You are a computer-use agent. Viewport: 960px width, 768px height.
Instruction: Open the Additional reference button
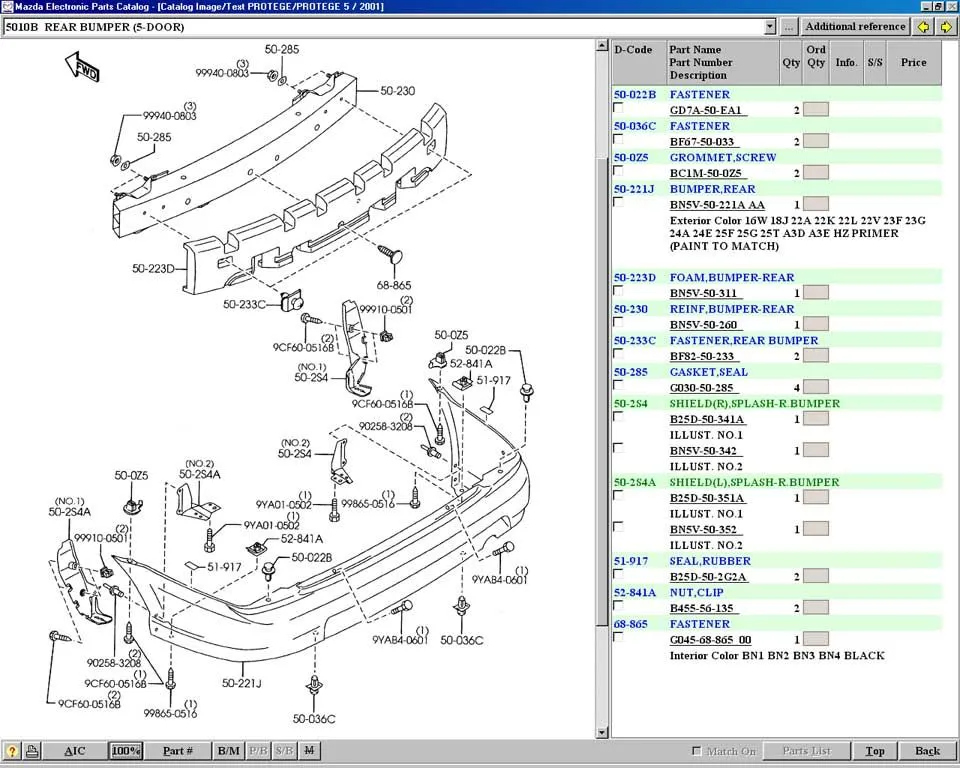[855, 27]
